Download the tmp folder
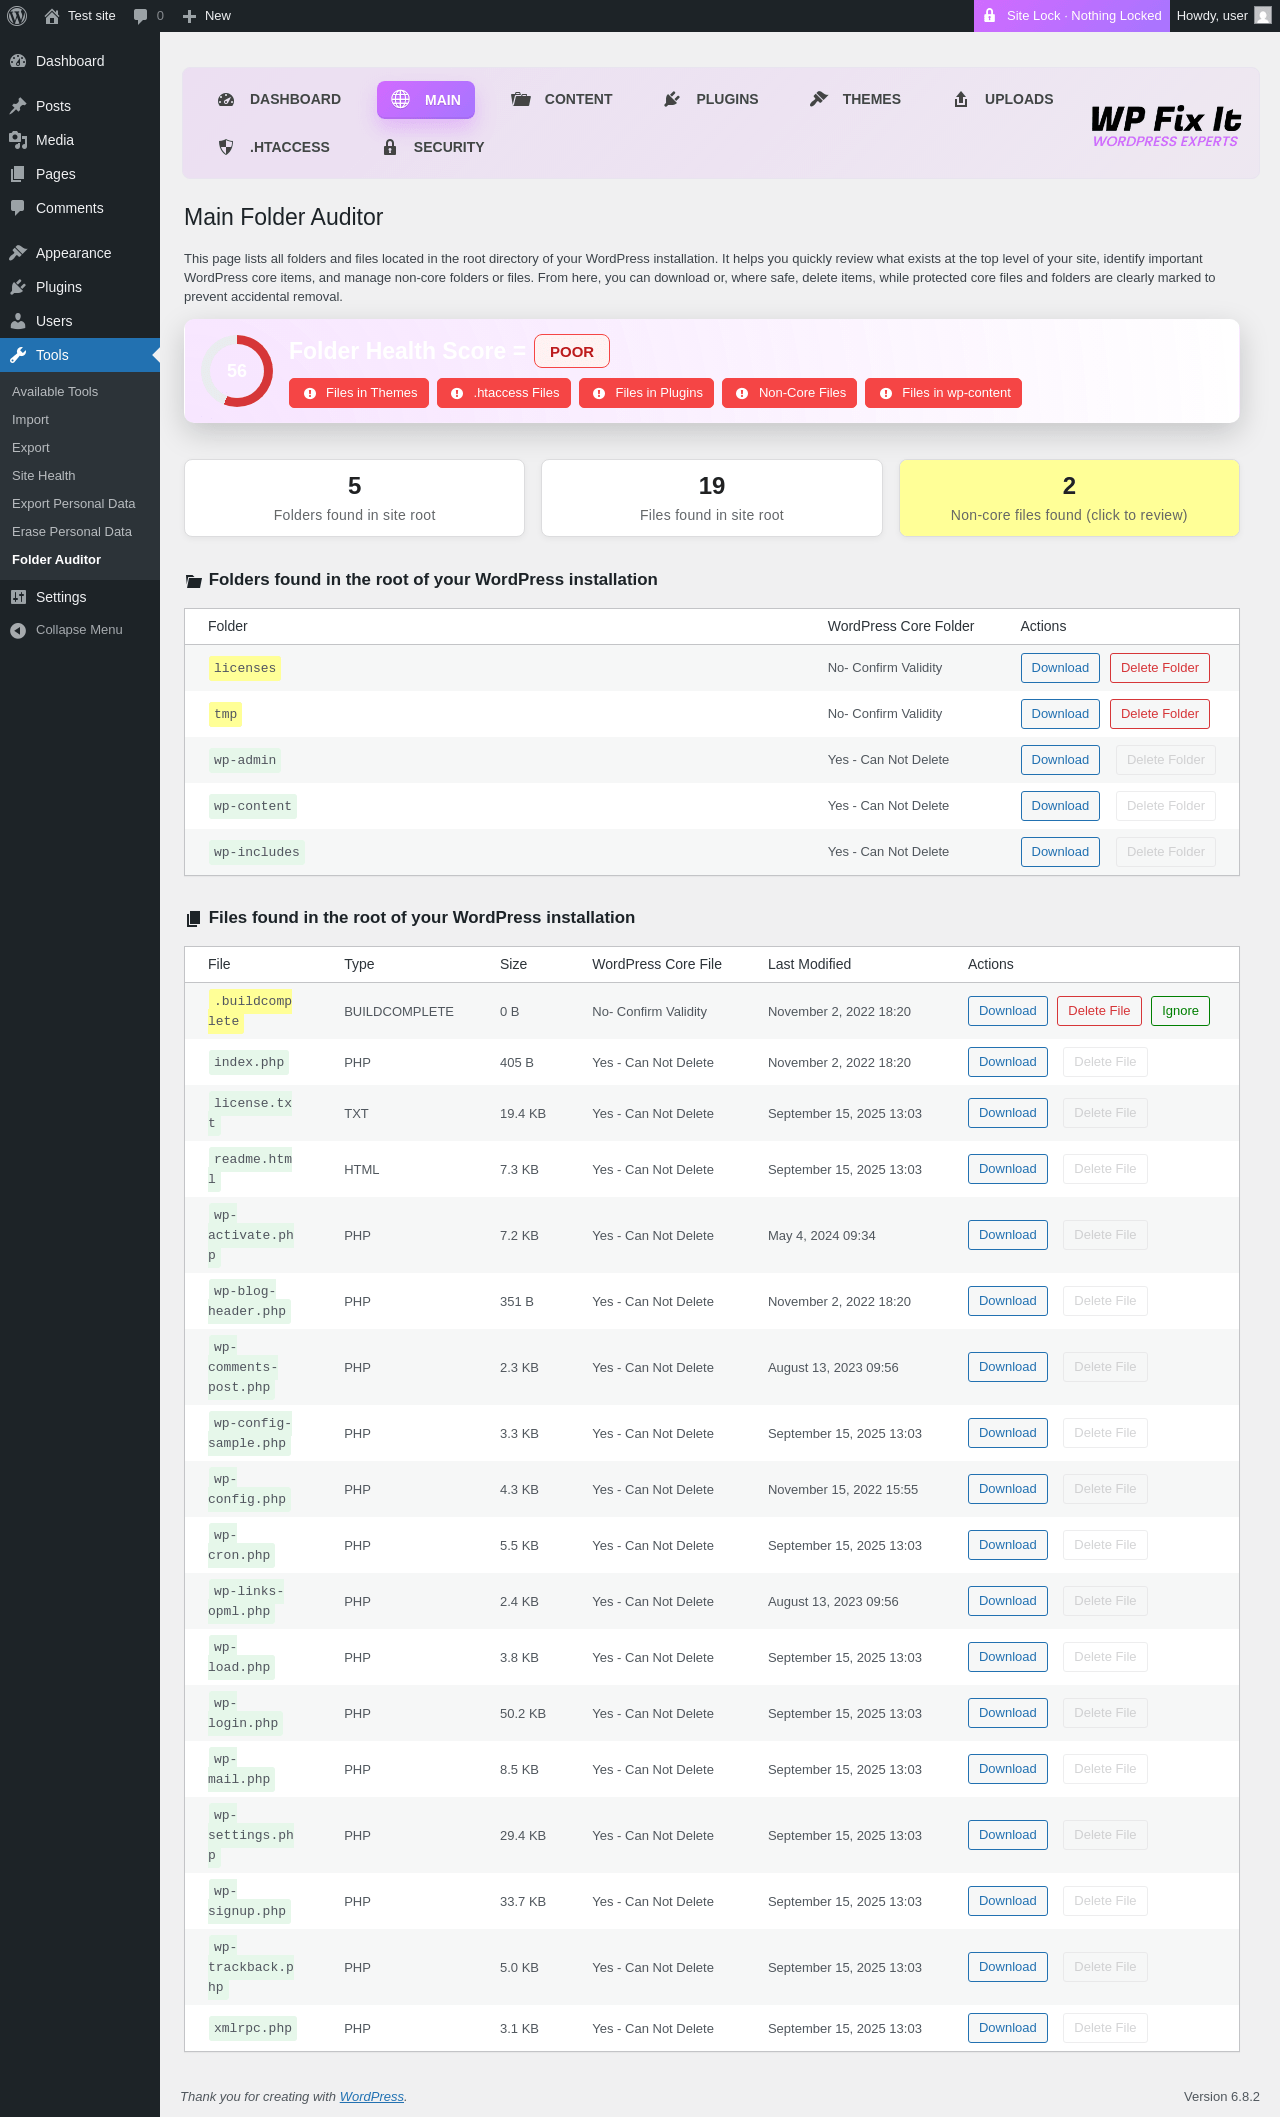The image size is (1280, 2117). [x=1060, y=714]
